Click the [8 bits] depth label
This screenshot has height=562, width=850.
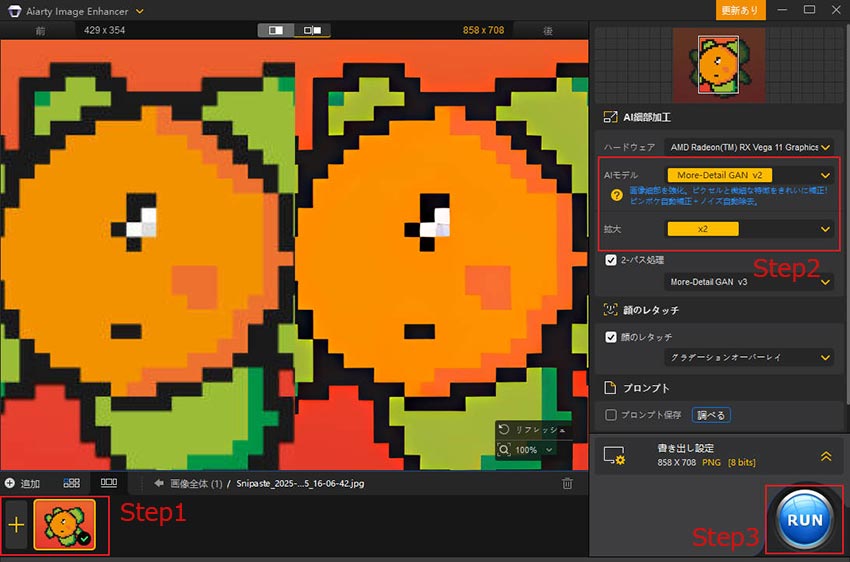click(x=742, y=462)
